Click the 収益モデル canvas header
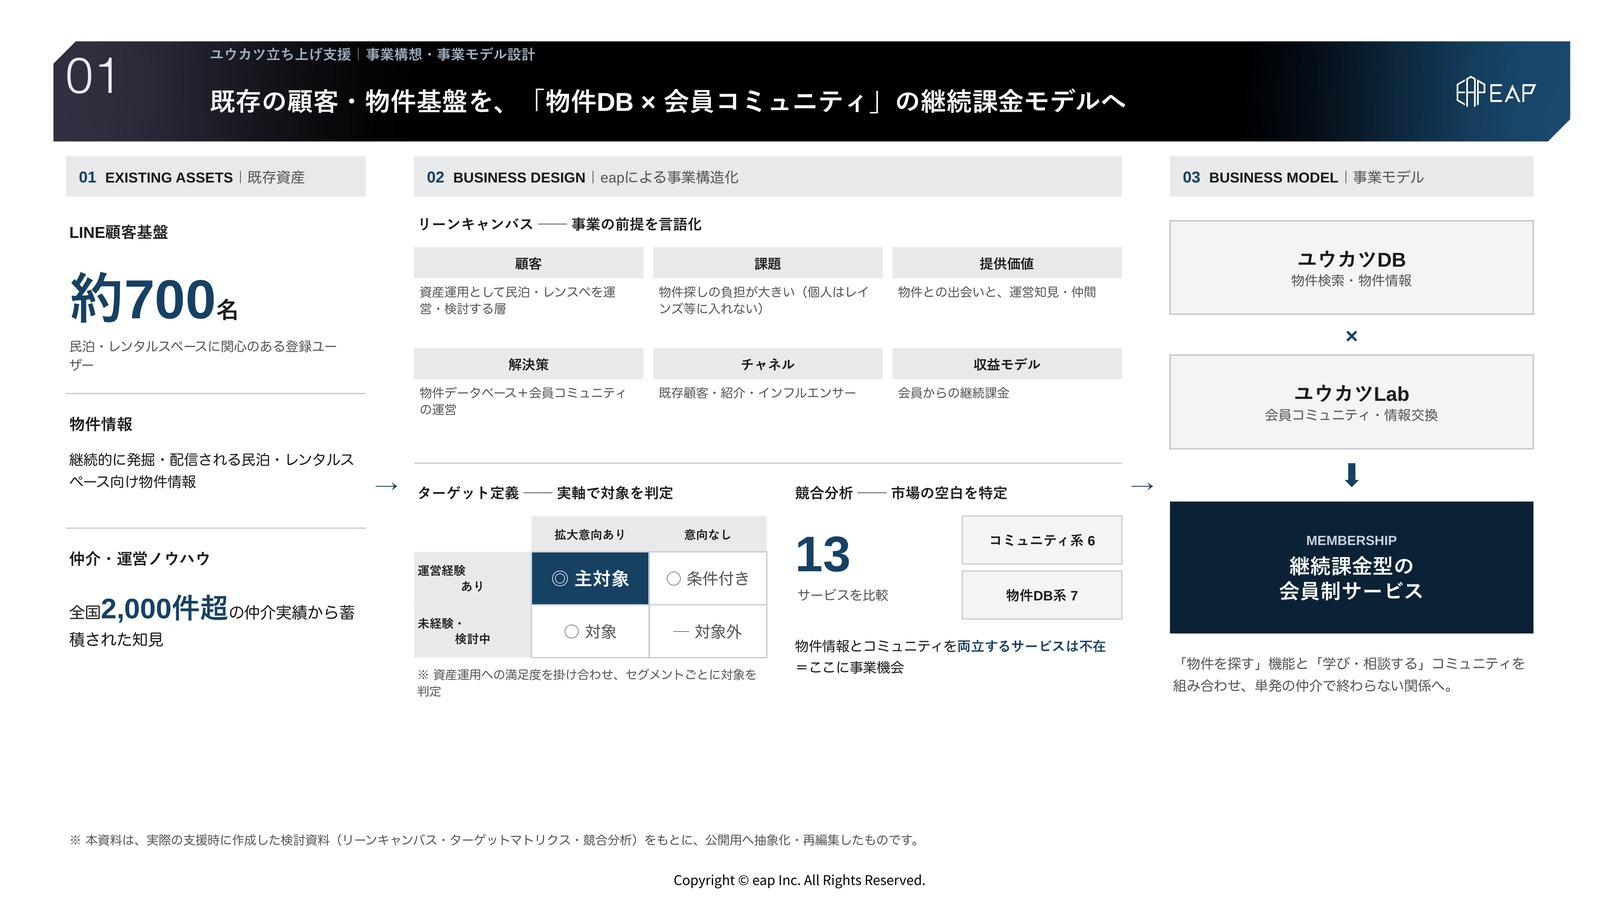 click(x=1007, y=364)
